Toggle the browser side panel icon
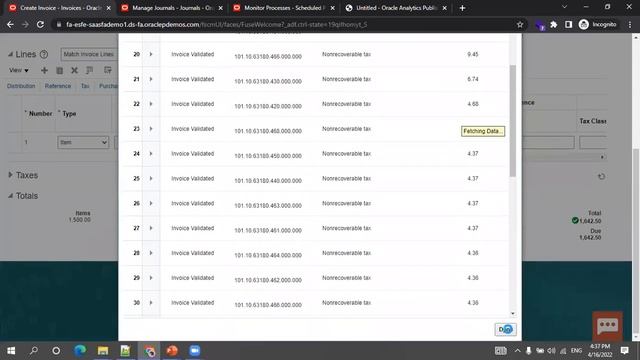 point(569,24)
